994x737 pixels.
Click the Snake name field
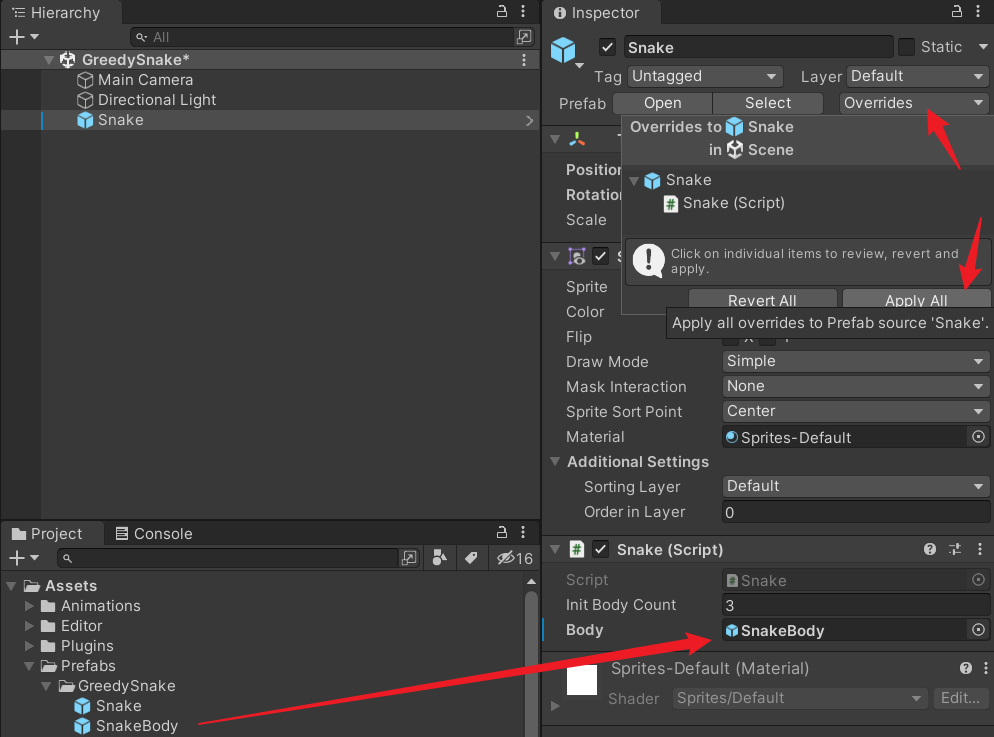758,48
